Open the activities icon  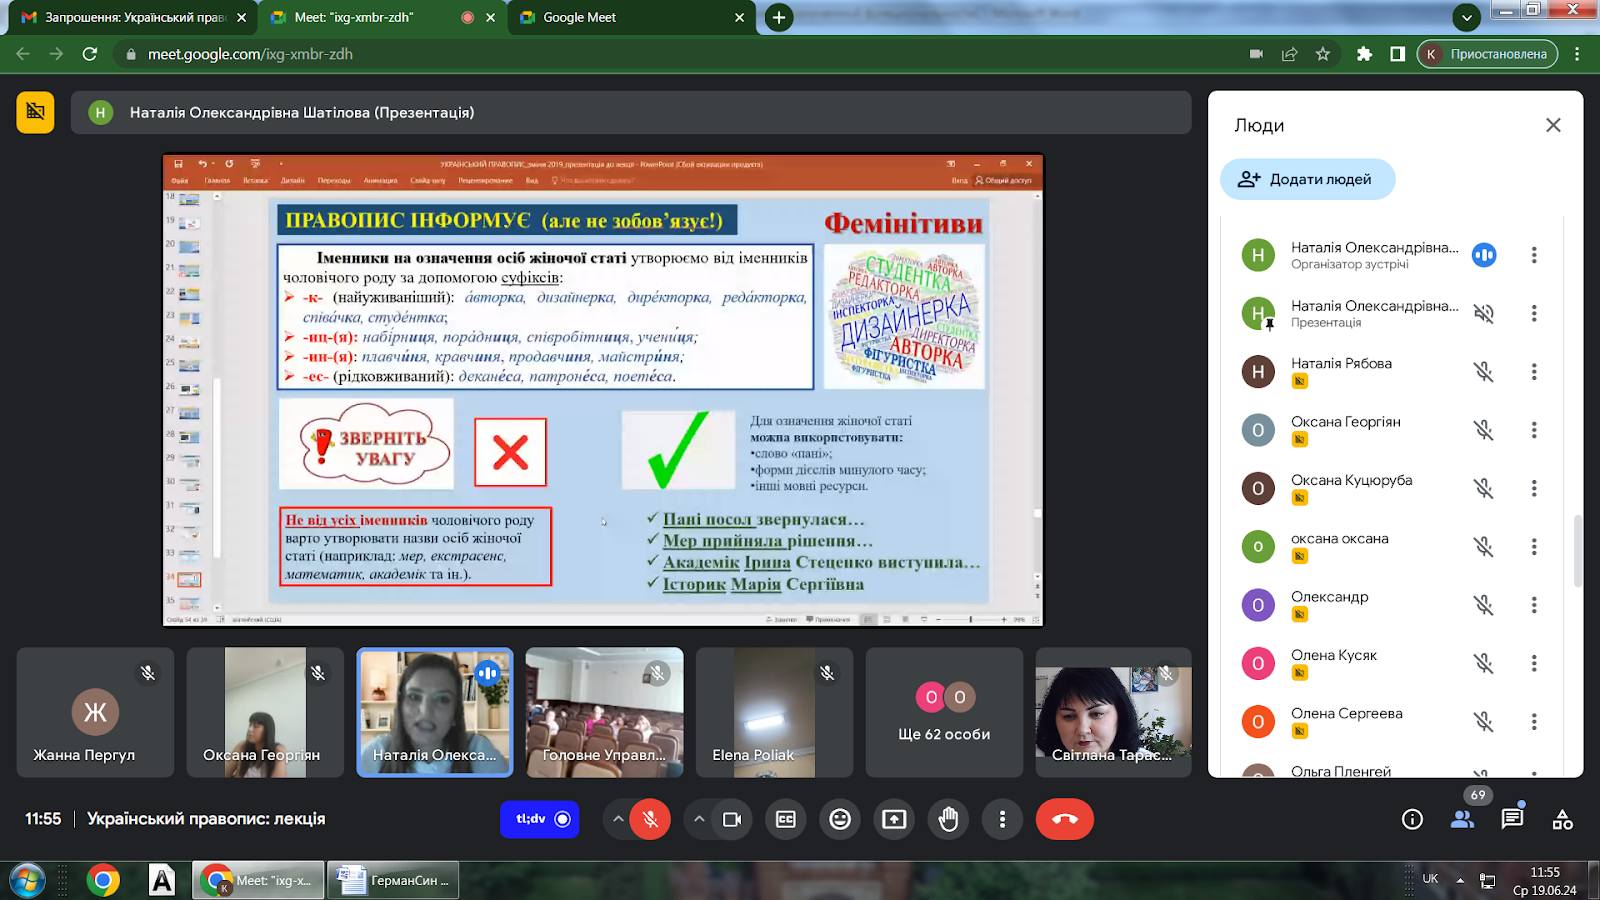point(1562,819)
